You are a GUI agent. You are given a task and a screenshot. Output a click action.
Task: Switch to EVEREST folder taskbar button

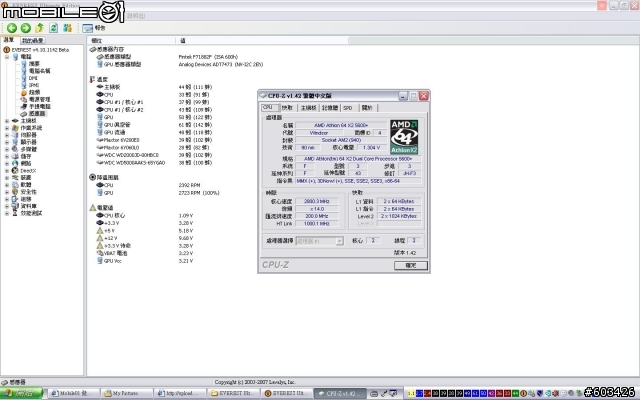coord(233,393)
